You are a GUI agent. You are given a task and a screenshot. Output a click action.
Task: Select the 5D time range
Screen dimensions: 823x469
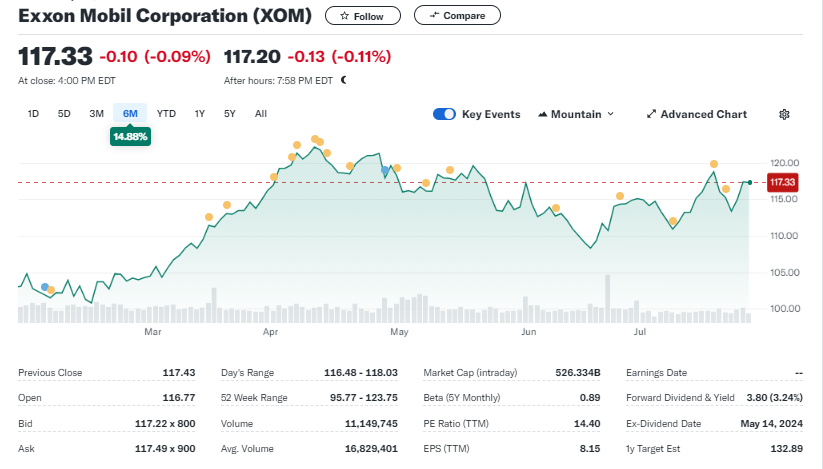(64, 113)
